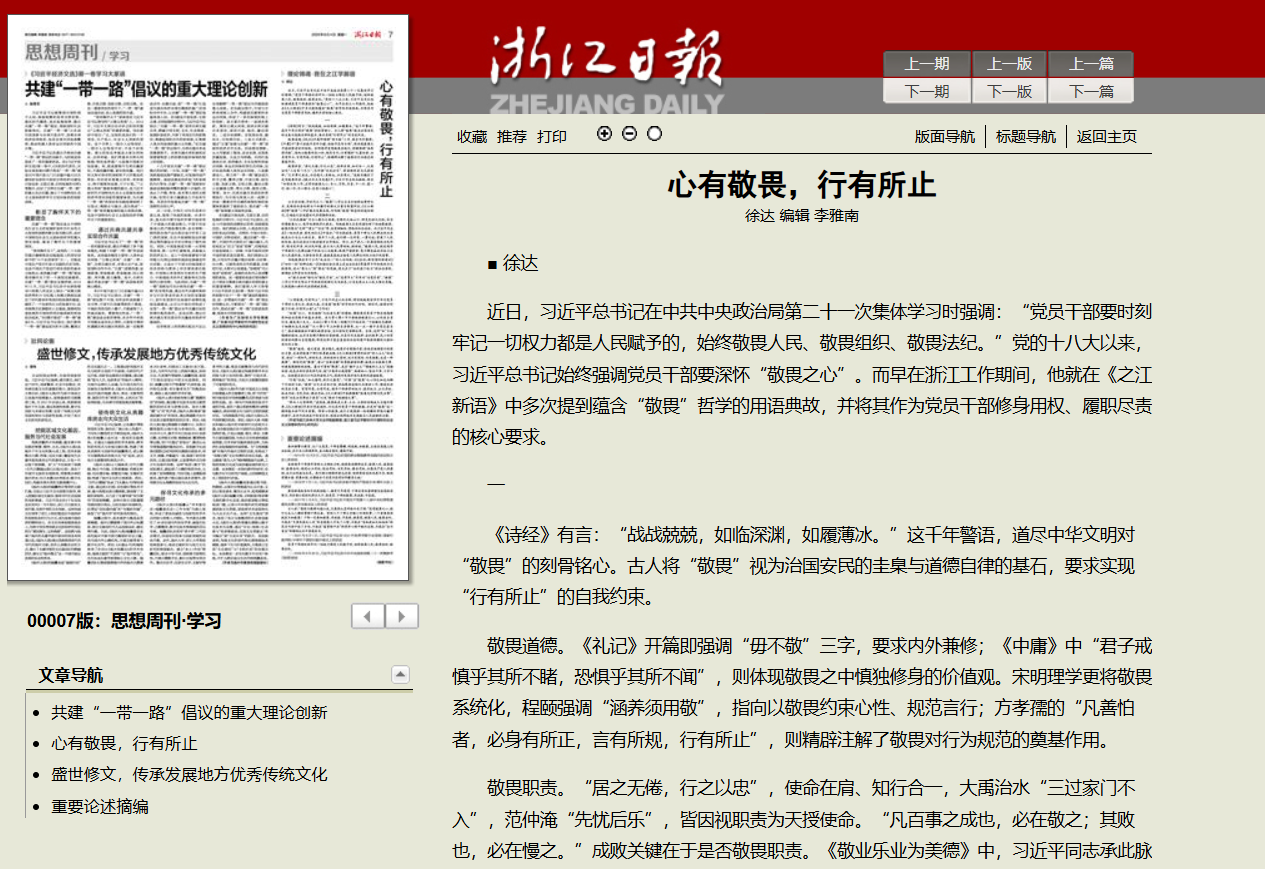Open 版面导航 page navigation
Image resolution: width=1265 pixels, height=869 pixels.
click(945, 137)
